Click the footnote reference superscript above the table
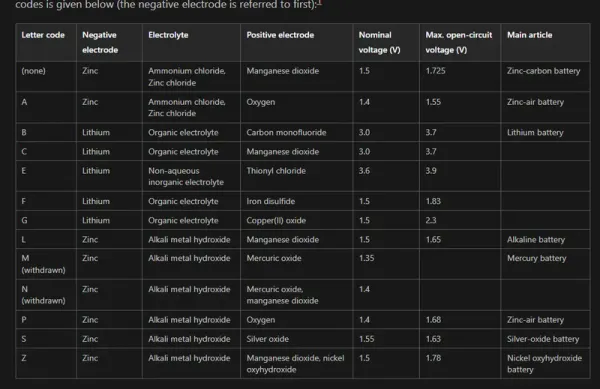 [320, 3]
